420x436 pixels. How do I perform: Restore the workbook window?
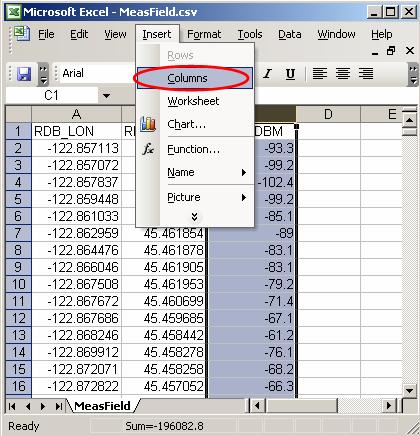(391, 51)
